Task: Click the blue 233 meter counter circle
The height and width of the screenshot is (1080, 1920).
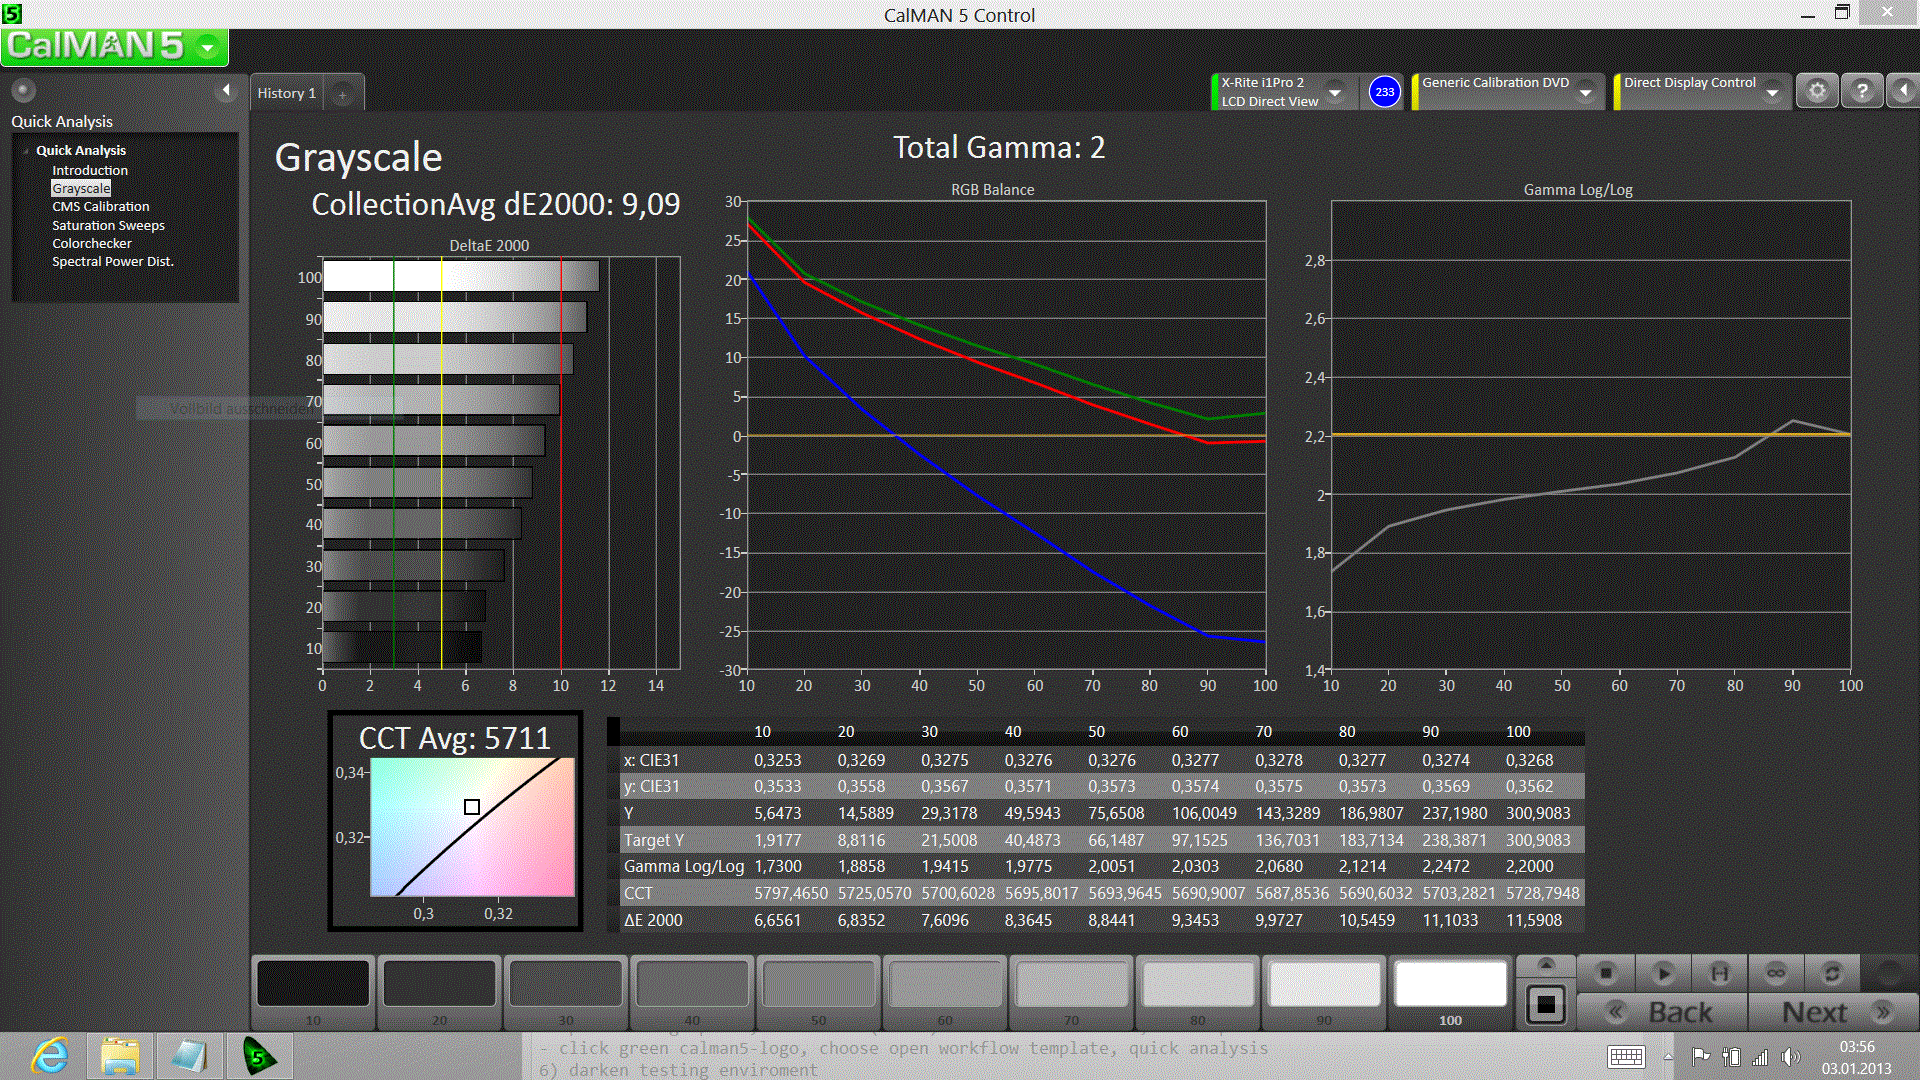Action: tap(1384, 92)
